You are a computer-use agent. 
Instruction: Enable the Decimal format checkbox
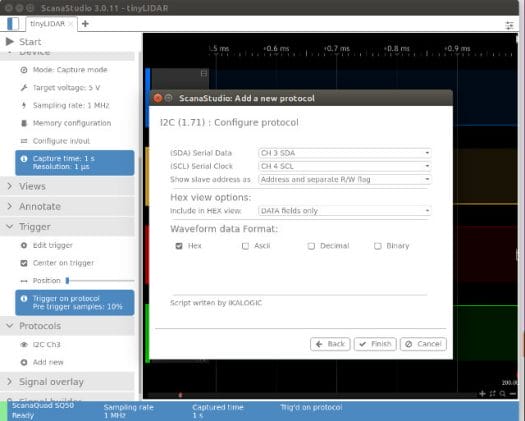click(x=311, y=246)
